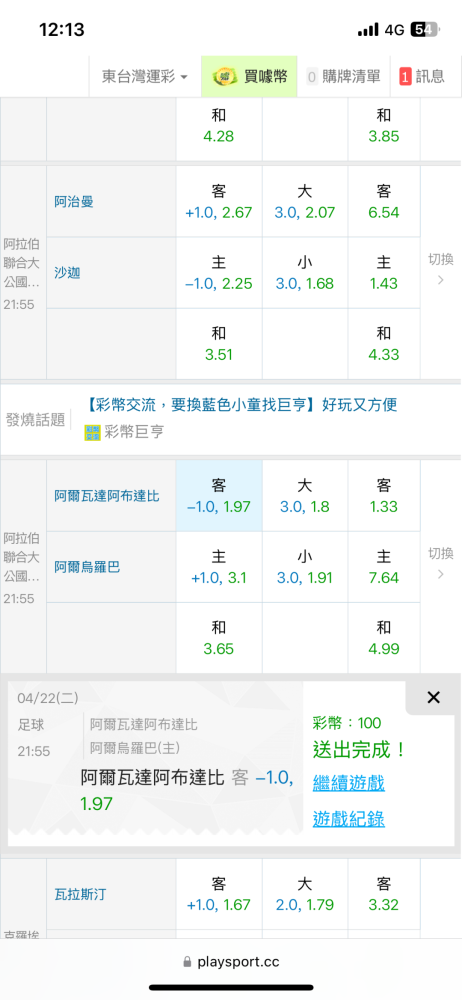Viewport: 462px width, 1000px height.
Task: Select 主 +1.0, 3.1 handicap option
Action: (219, 567)
